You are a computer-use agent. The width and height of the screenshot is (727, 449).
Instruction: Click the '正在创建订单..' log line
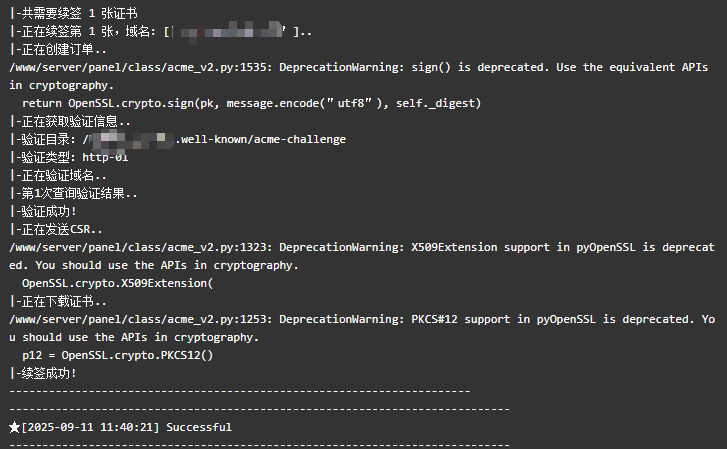[x=58, y=50]
